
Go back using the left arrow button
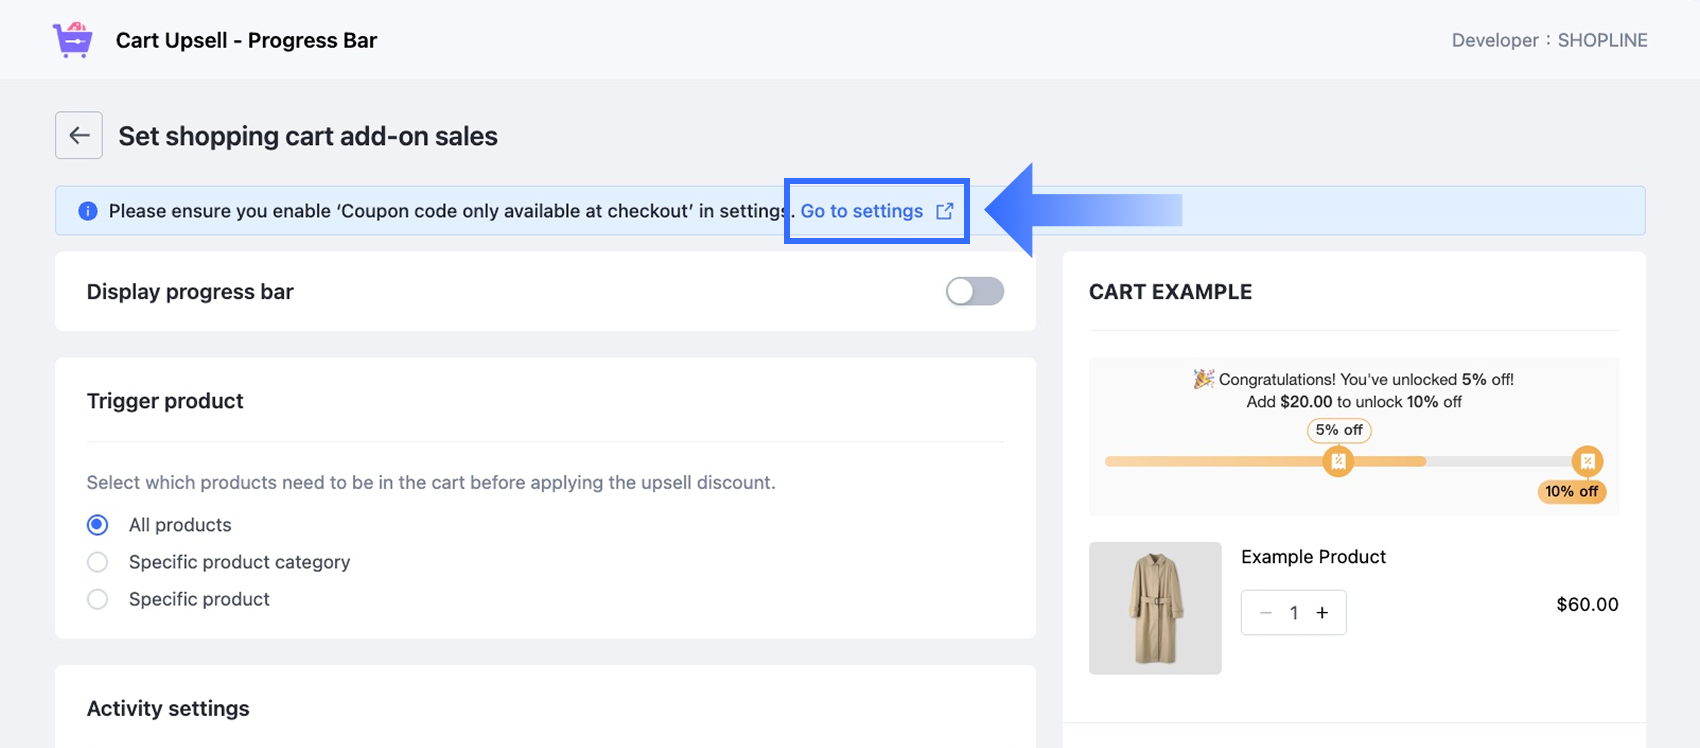[79, 135]
